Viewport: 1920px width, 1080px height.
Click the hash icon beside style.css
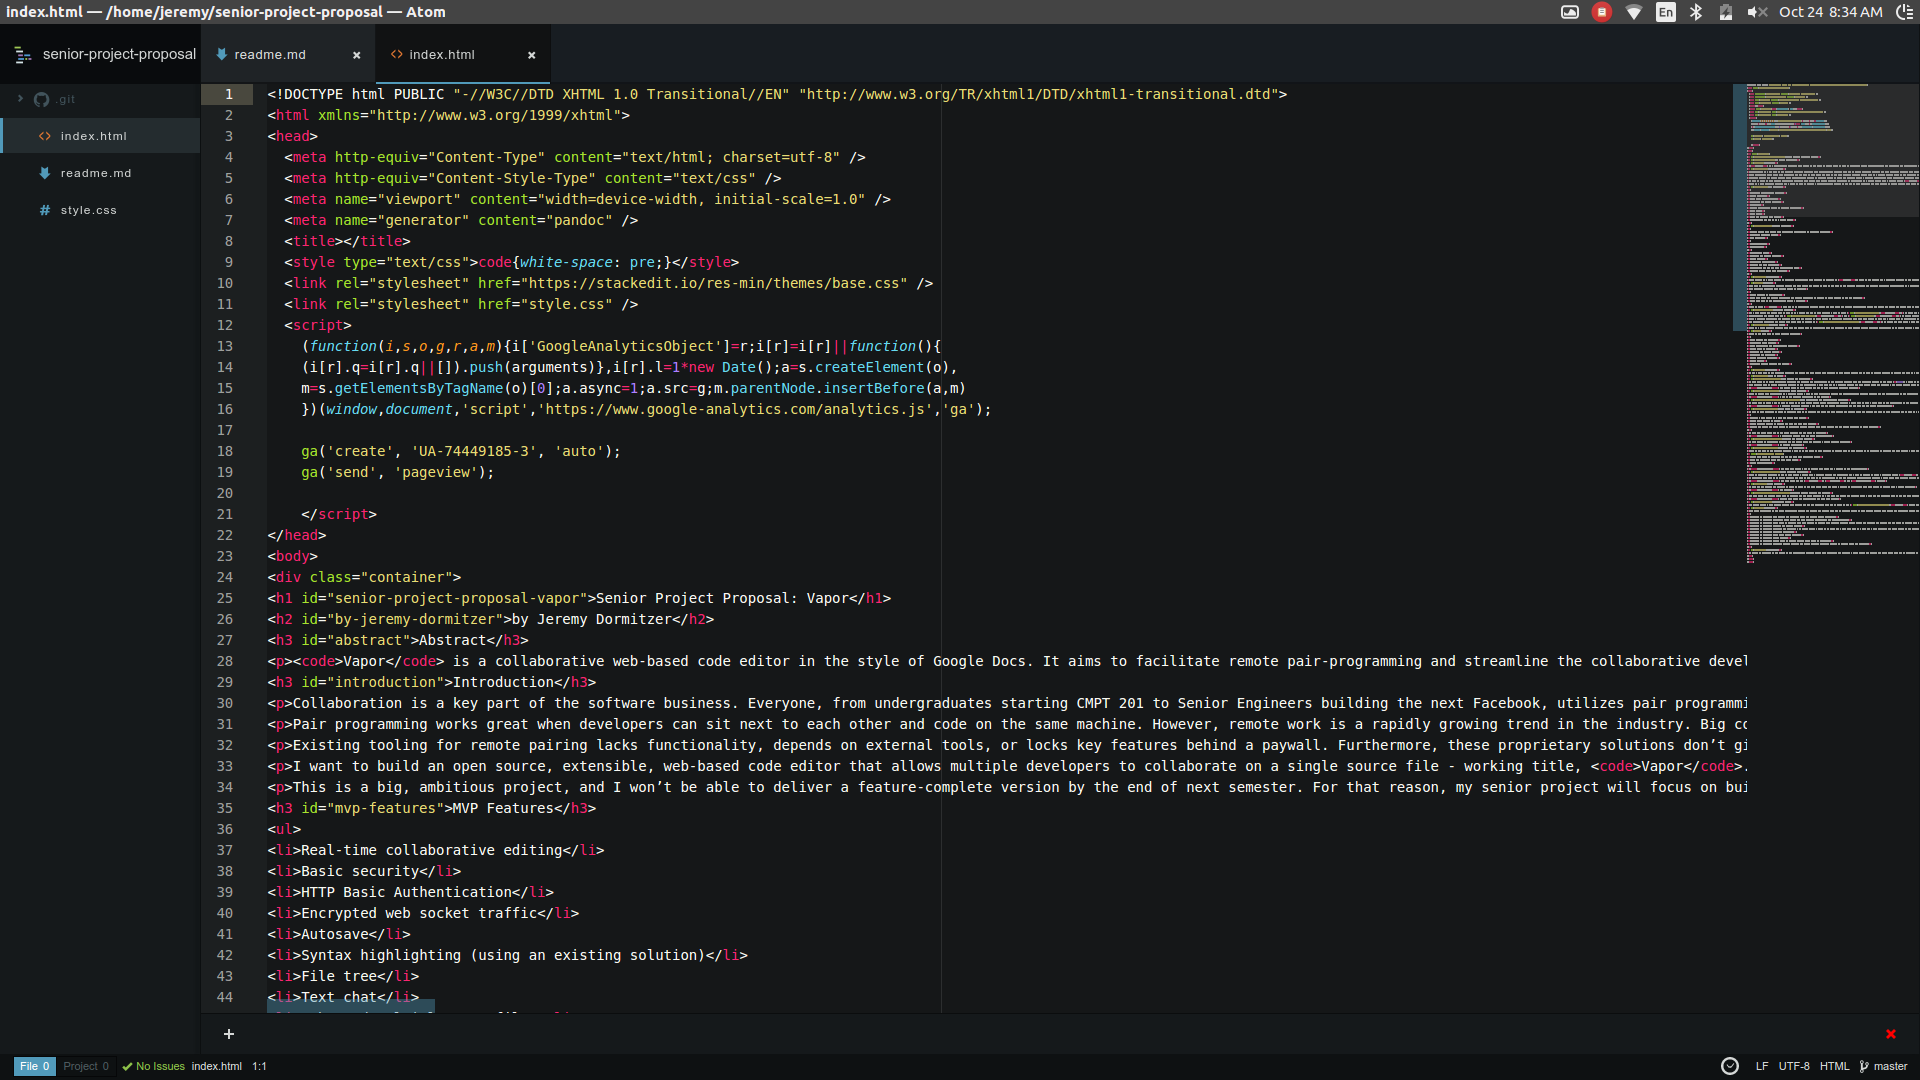click(x=45, y=210)
